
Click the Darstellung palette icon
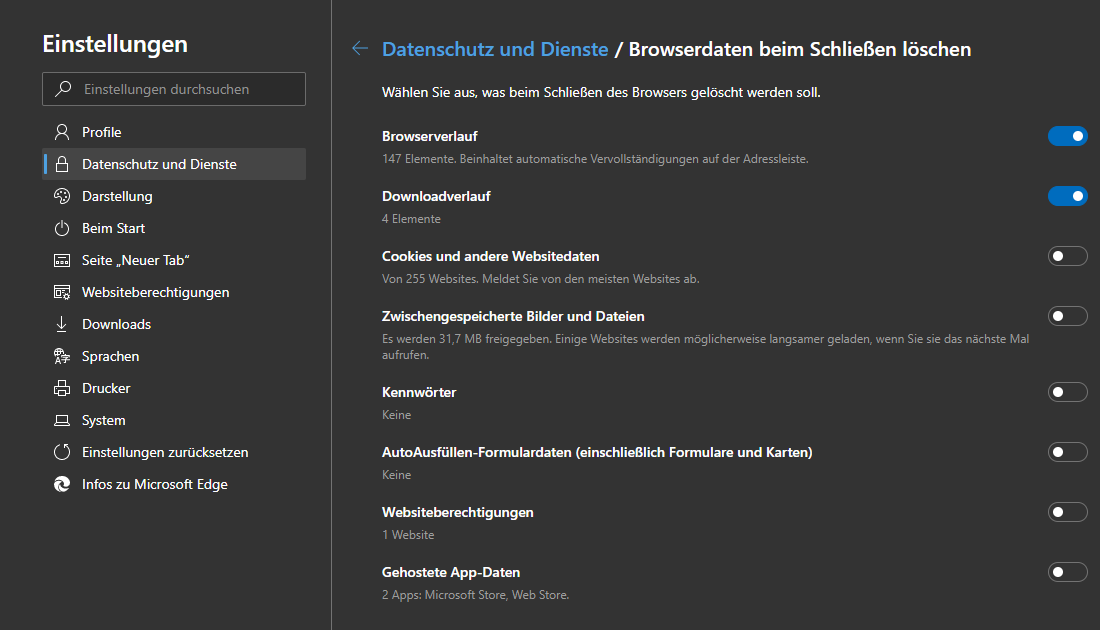click(62, 196)
